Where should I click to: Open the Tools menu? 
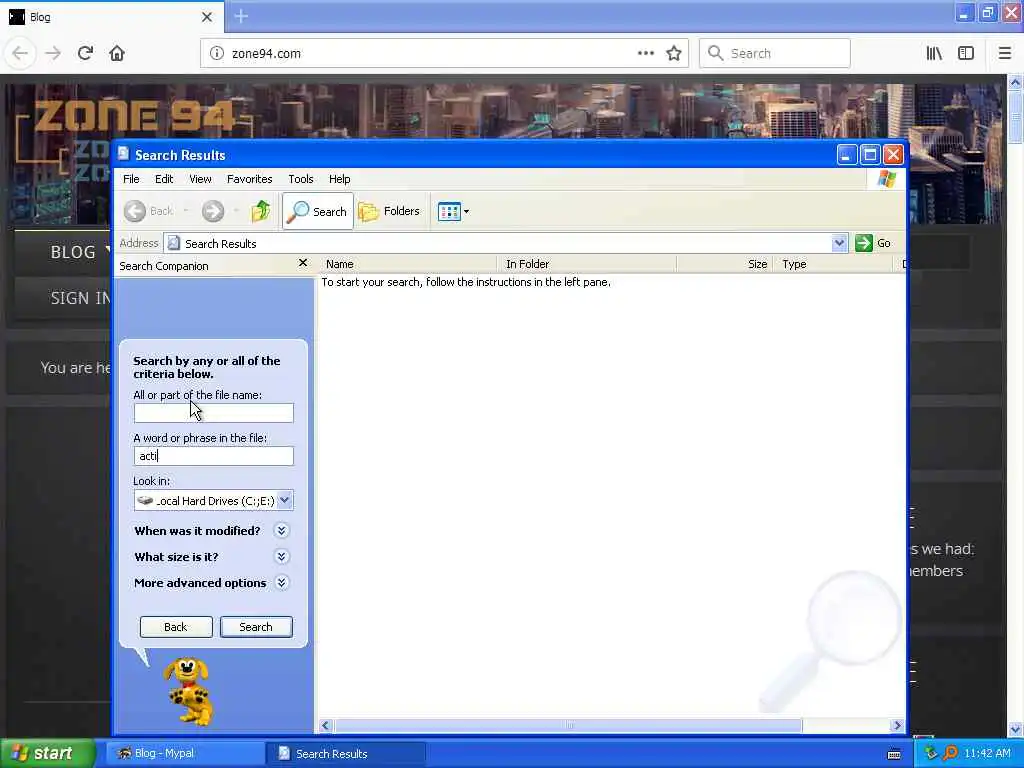tap(301, 179)
